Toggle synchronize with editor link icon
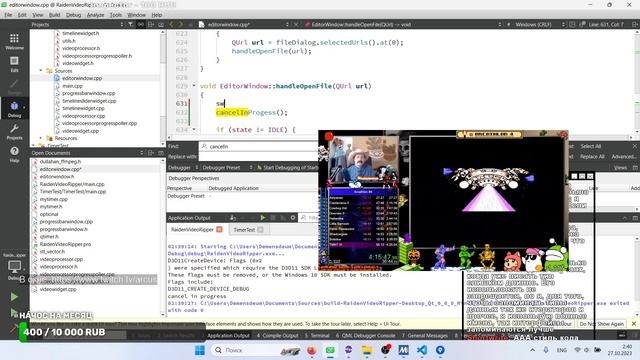Image resolution: width=640 pixels, height=360 pixels. point(140,24)
